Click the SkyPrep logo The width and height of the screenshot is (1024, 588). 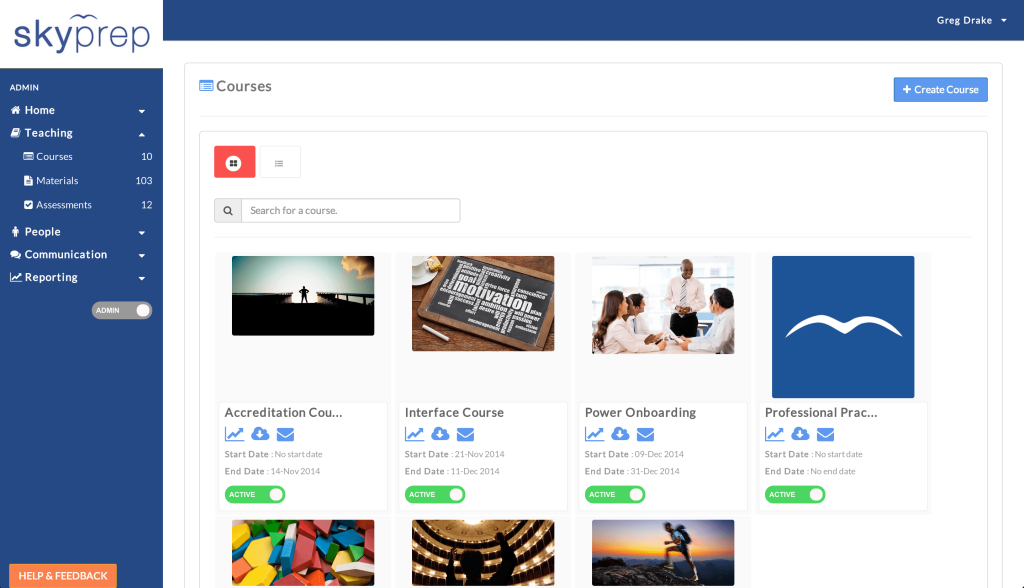[x=80, y=34]
